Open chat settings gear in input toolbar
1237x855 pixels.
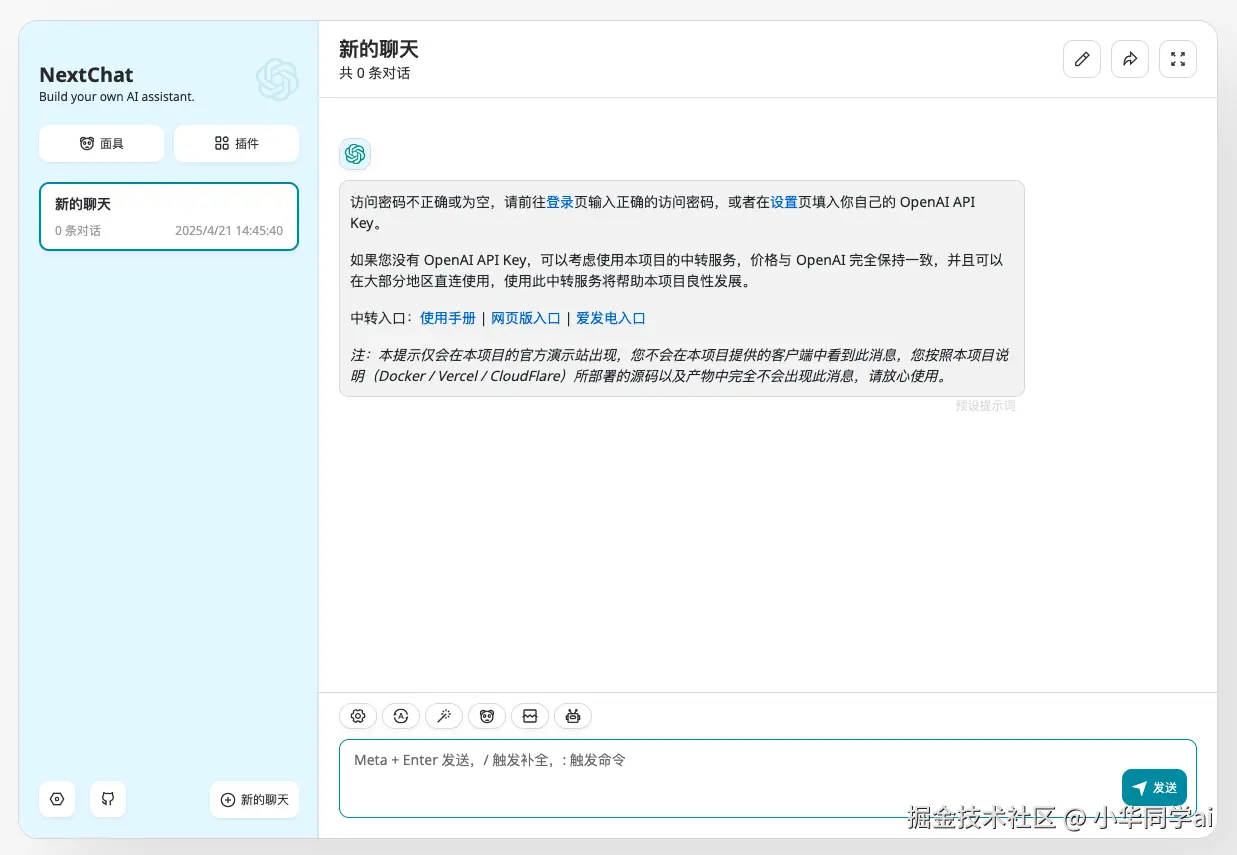point(358,716)
